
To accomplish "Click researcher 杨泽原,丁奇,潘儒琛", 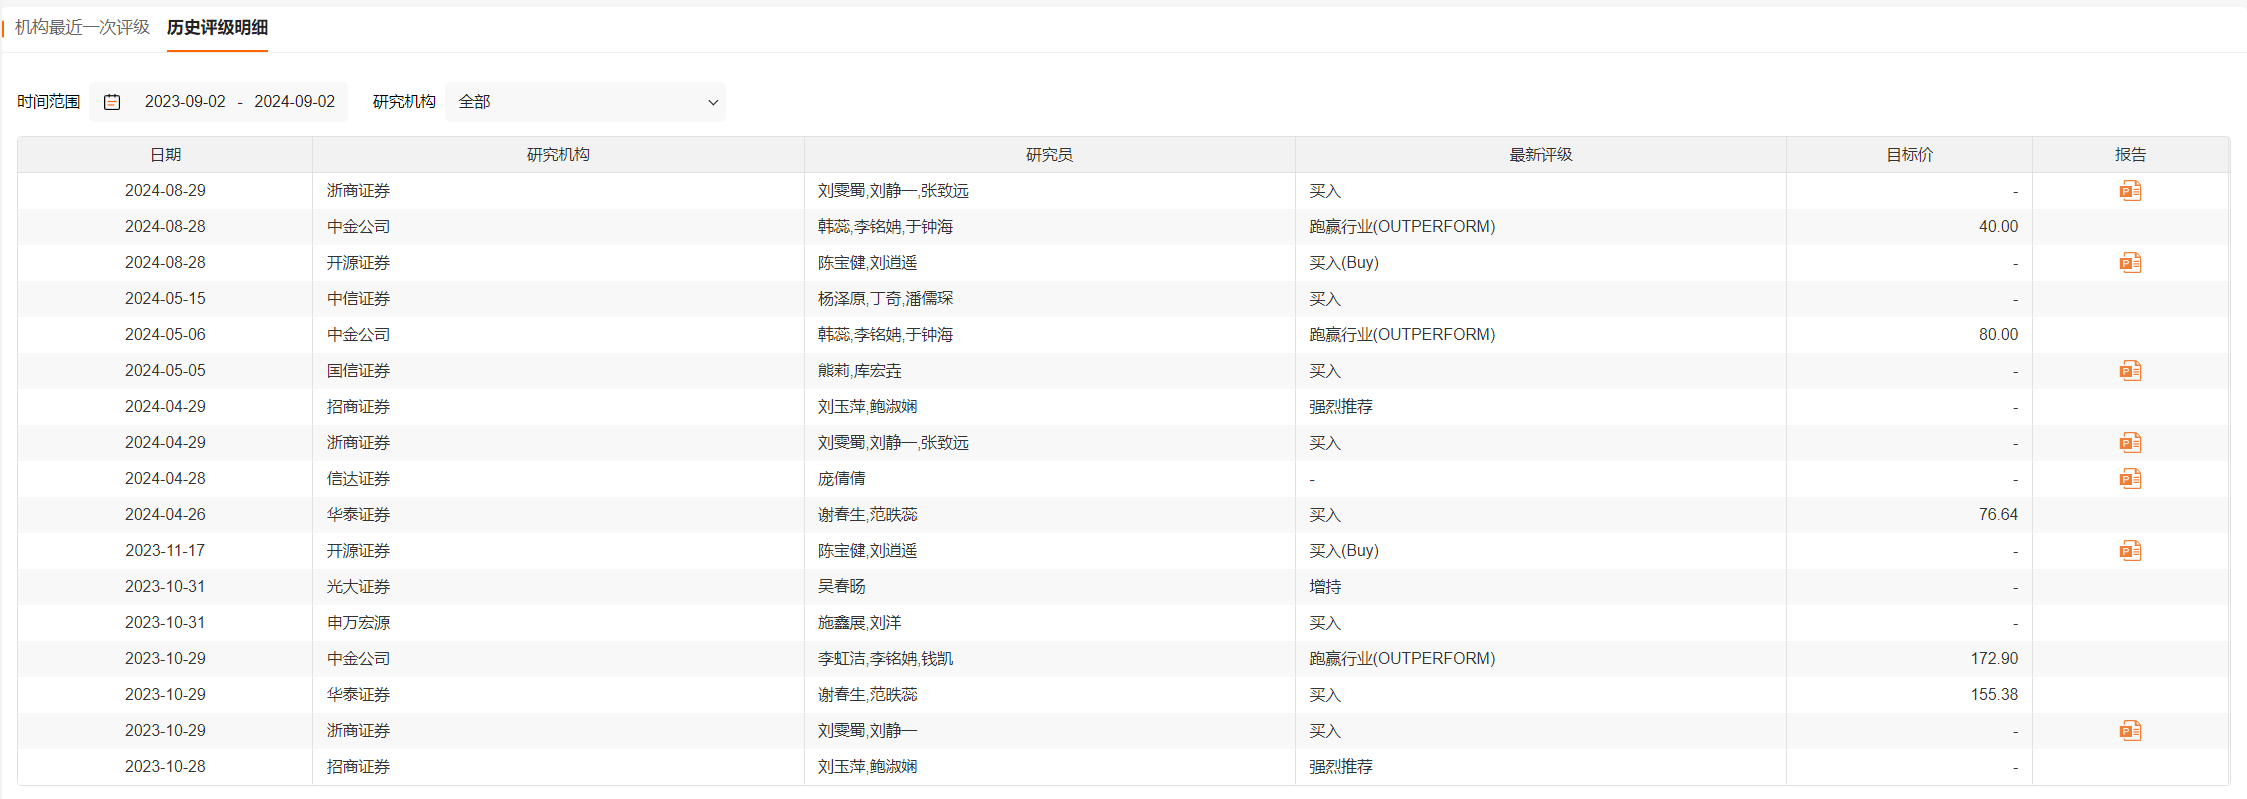I will 885,299.
